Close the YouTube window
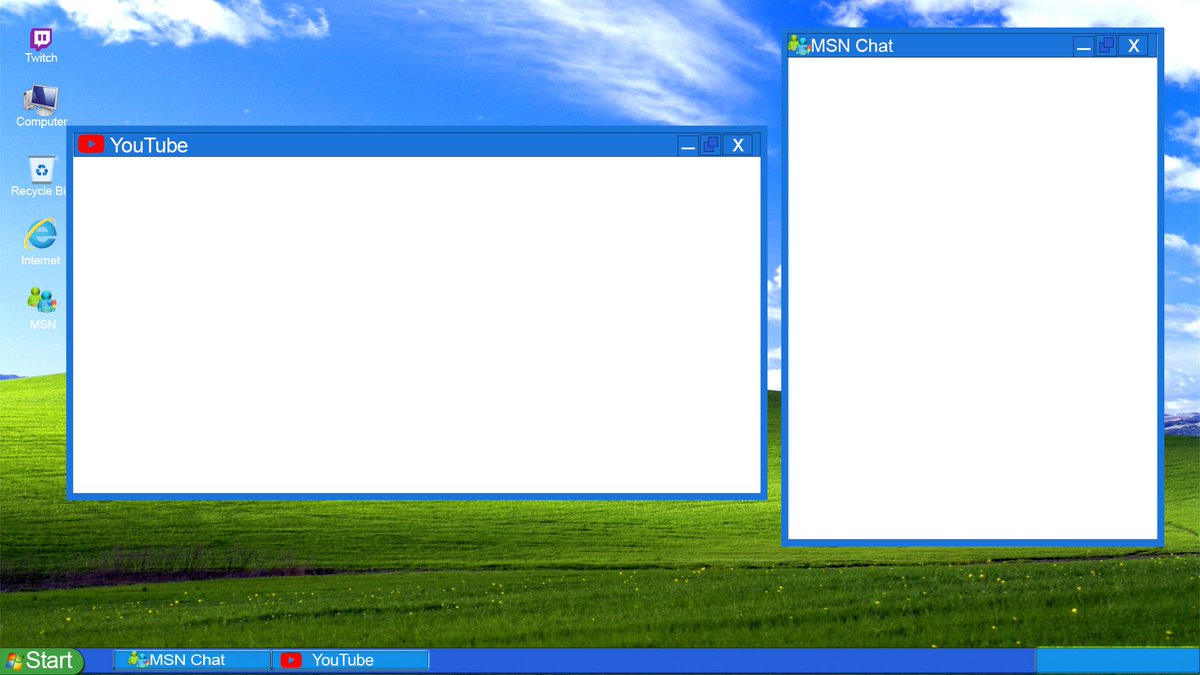 pos(737,145)
